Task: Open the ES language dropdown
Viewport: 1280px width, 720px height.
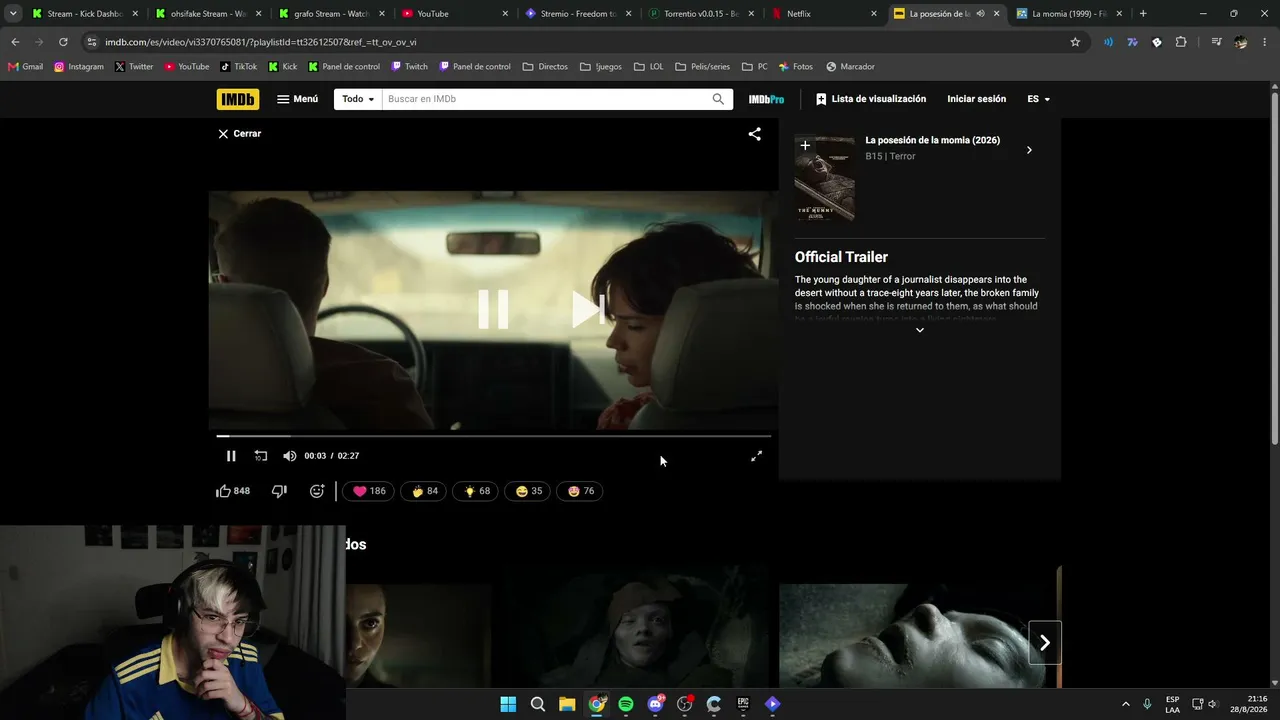Action: pos(1039,99)
